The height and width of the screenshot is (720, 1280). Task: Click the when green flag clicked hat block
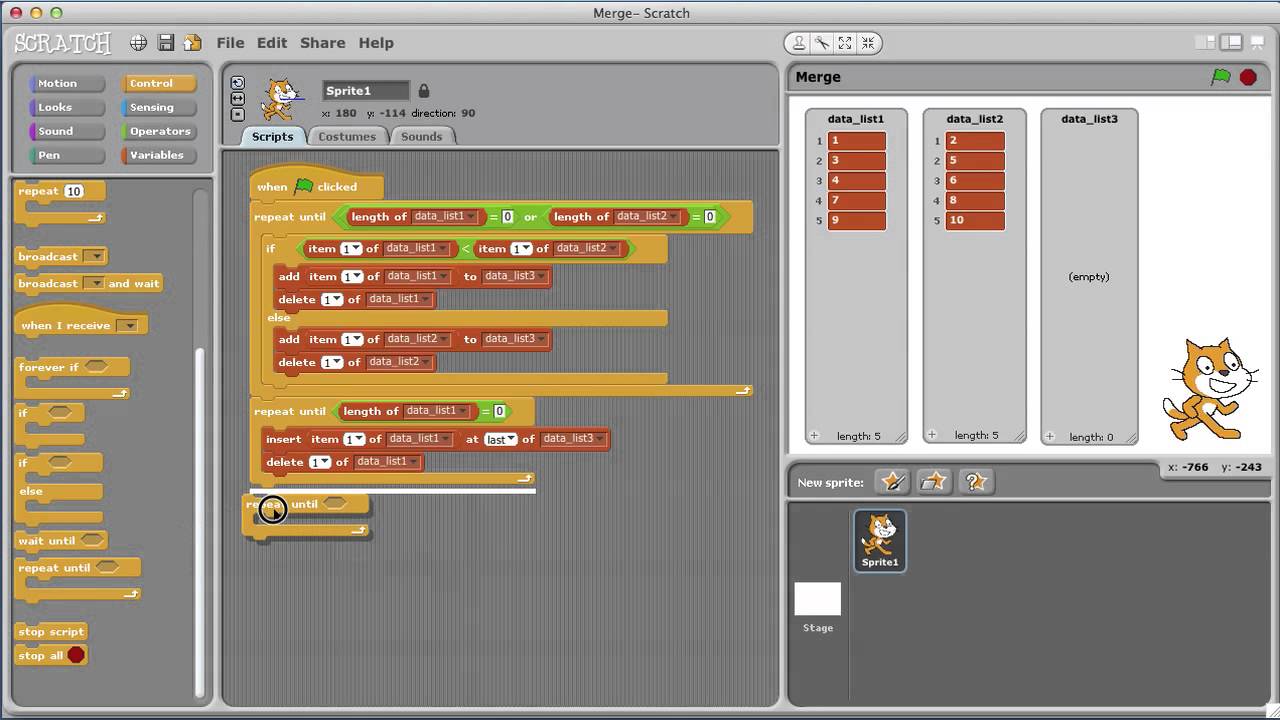317,186
